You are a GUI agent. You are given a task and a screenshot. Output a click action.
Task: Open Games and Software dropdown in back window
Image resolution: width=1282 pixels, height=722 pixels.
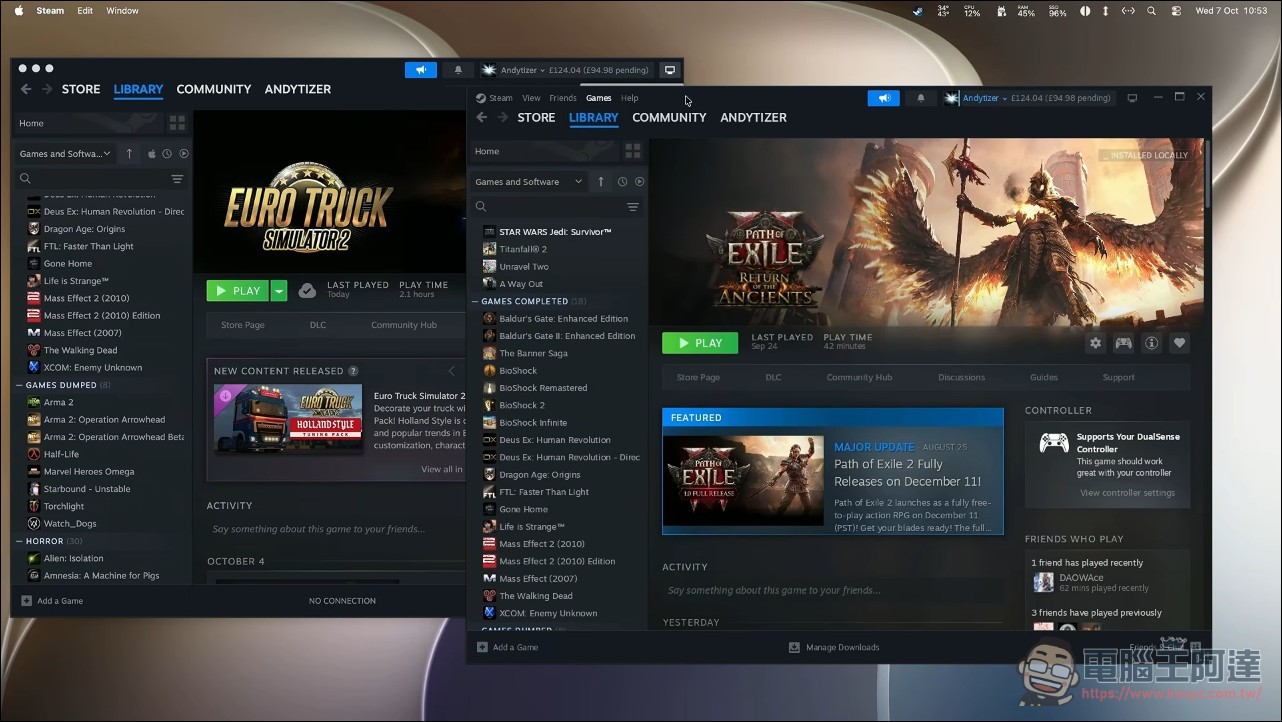65,154
